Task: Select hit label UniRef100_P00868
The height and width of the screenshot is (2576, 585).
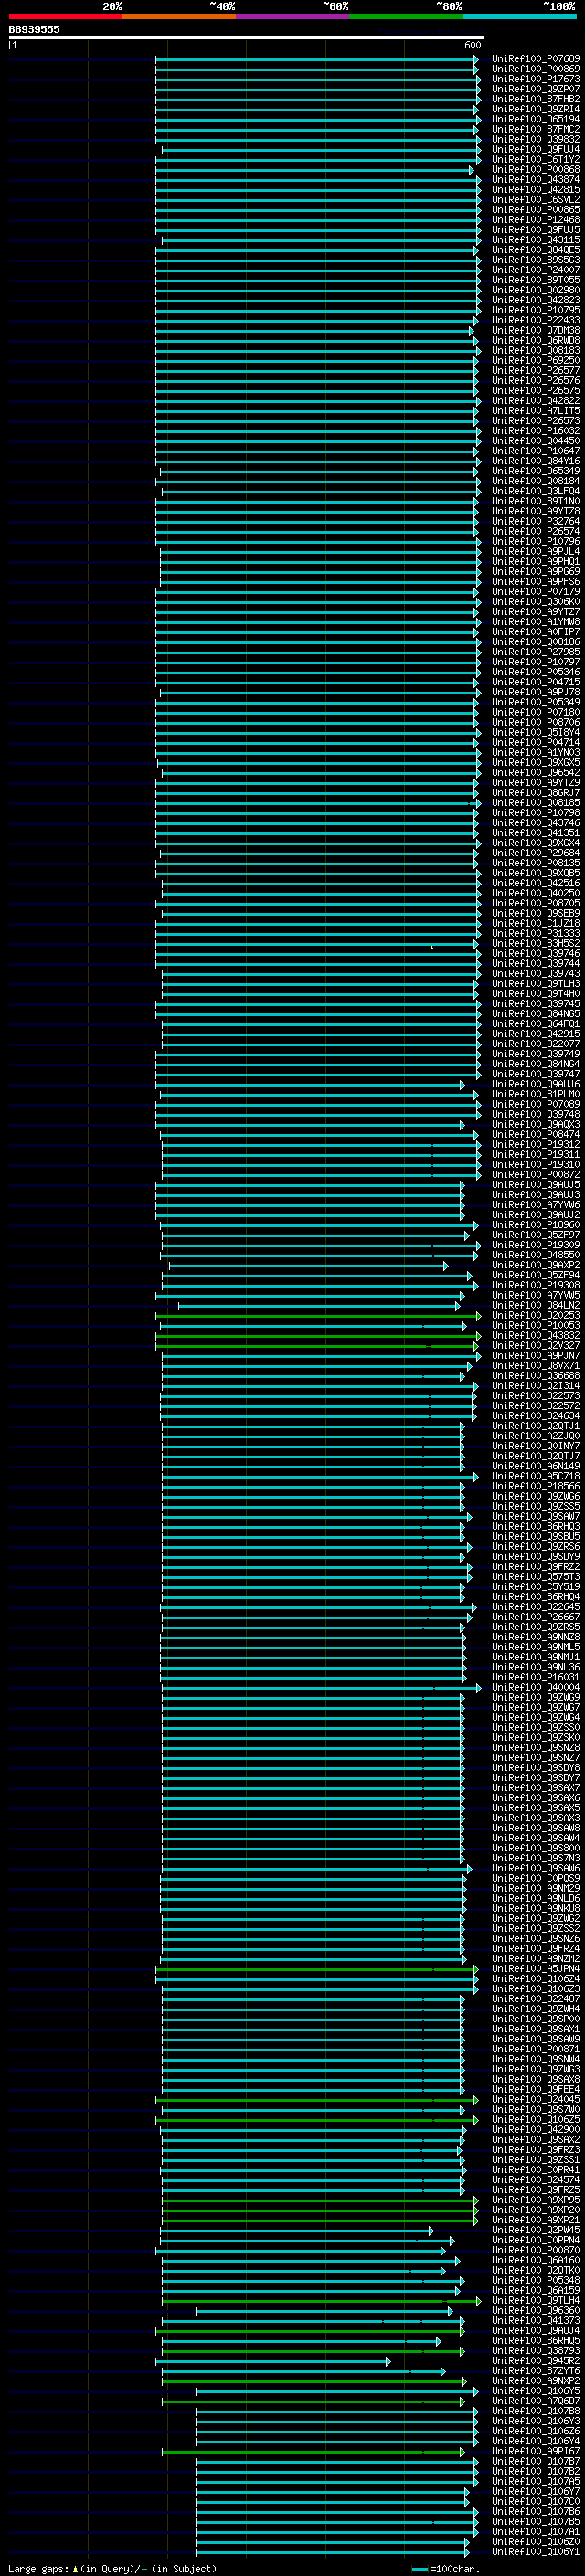Action: (535, 169)
